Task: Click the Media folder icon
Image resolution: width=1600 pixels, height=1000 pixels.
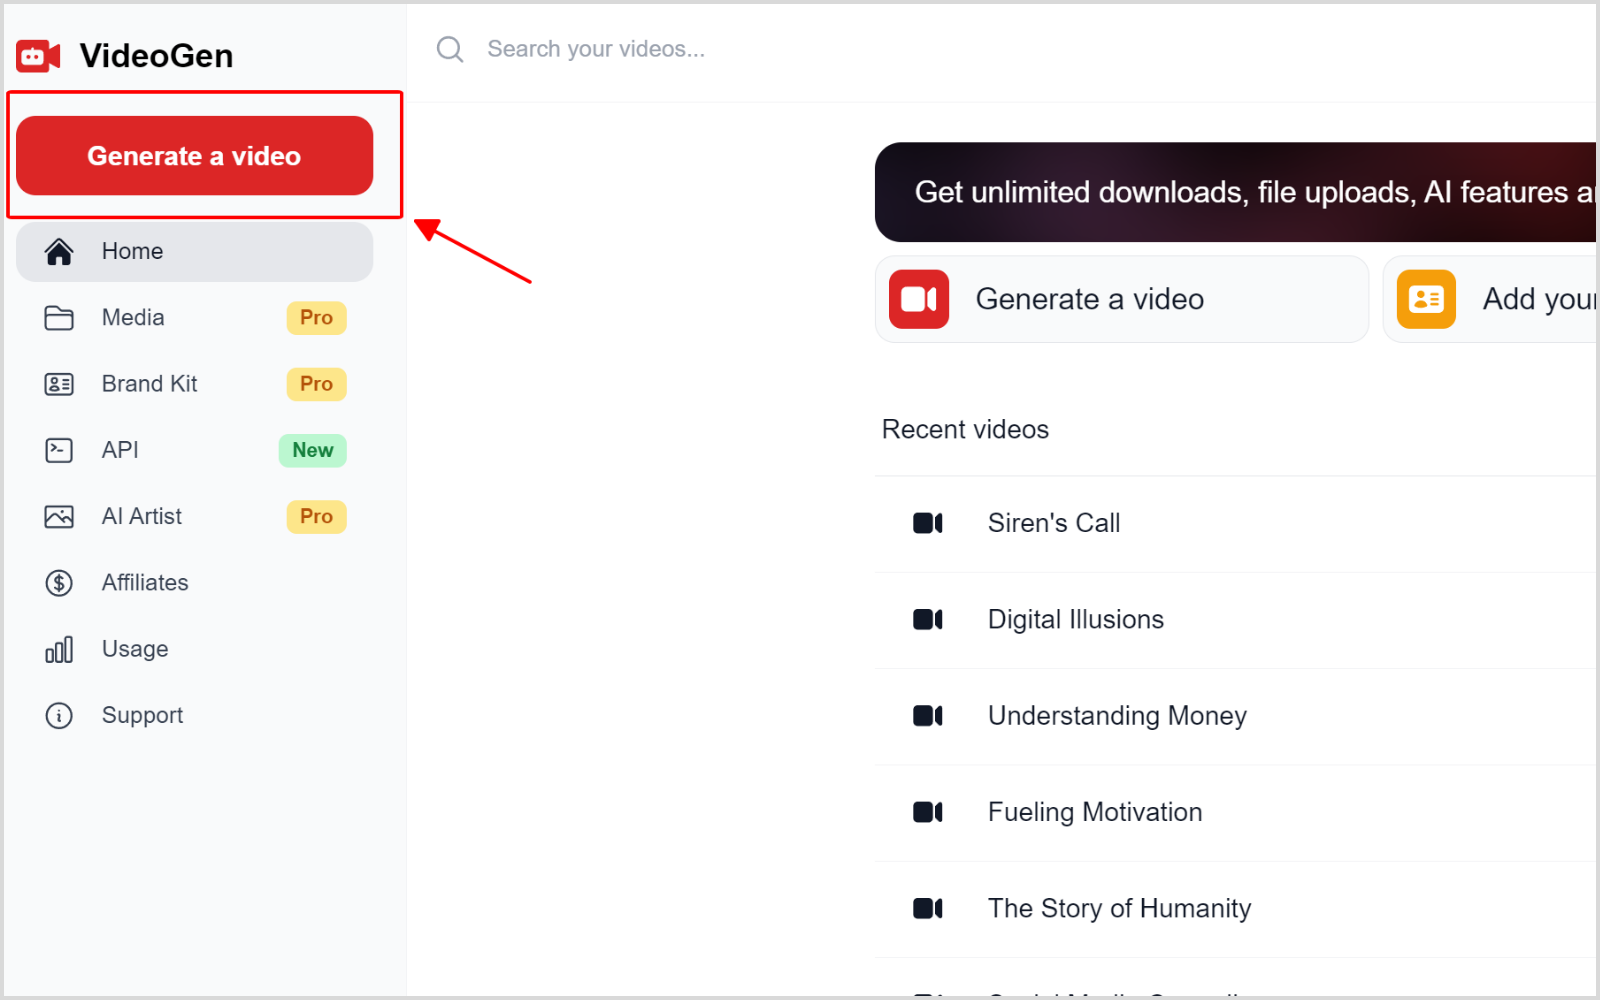Action: 59,318
